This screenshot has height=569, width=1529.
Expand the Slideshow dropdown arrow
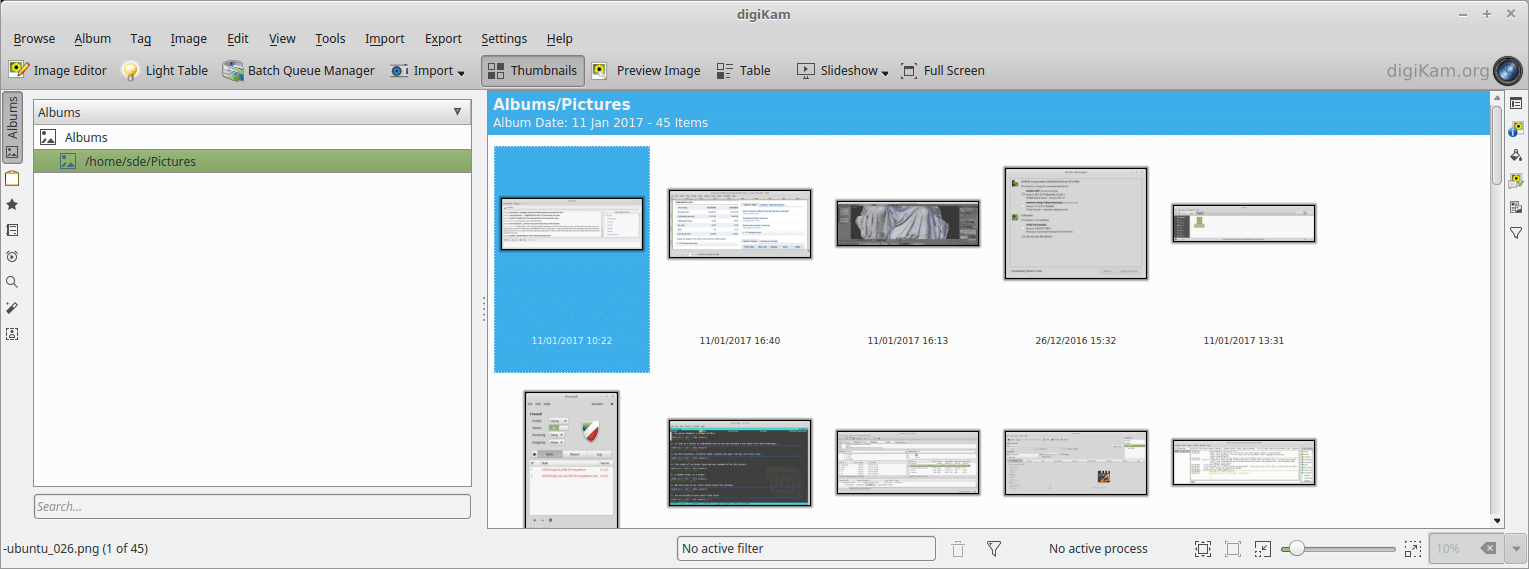pos(885,72)
